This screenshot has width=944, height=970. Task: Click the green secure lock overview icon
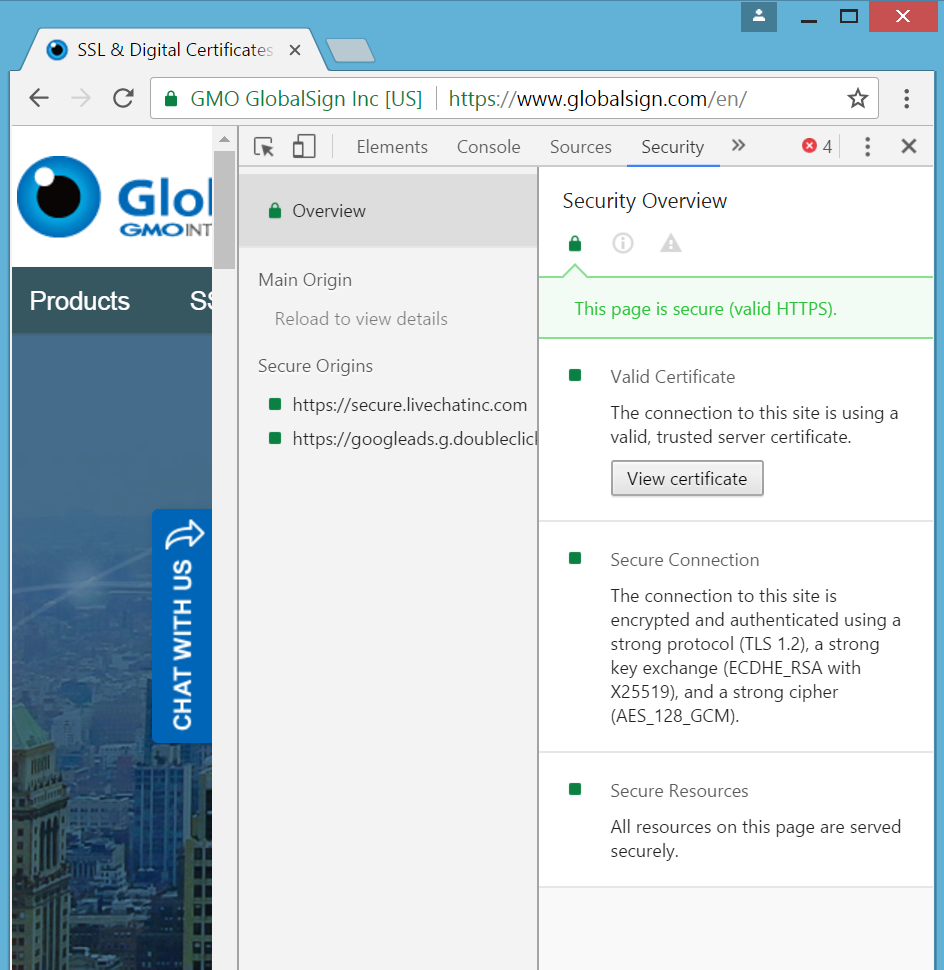574,243
